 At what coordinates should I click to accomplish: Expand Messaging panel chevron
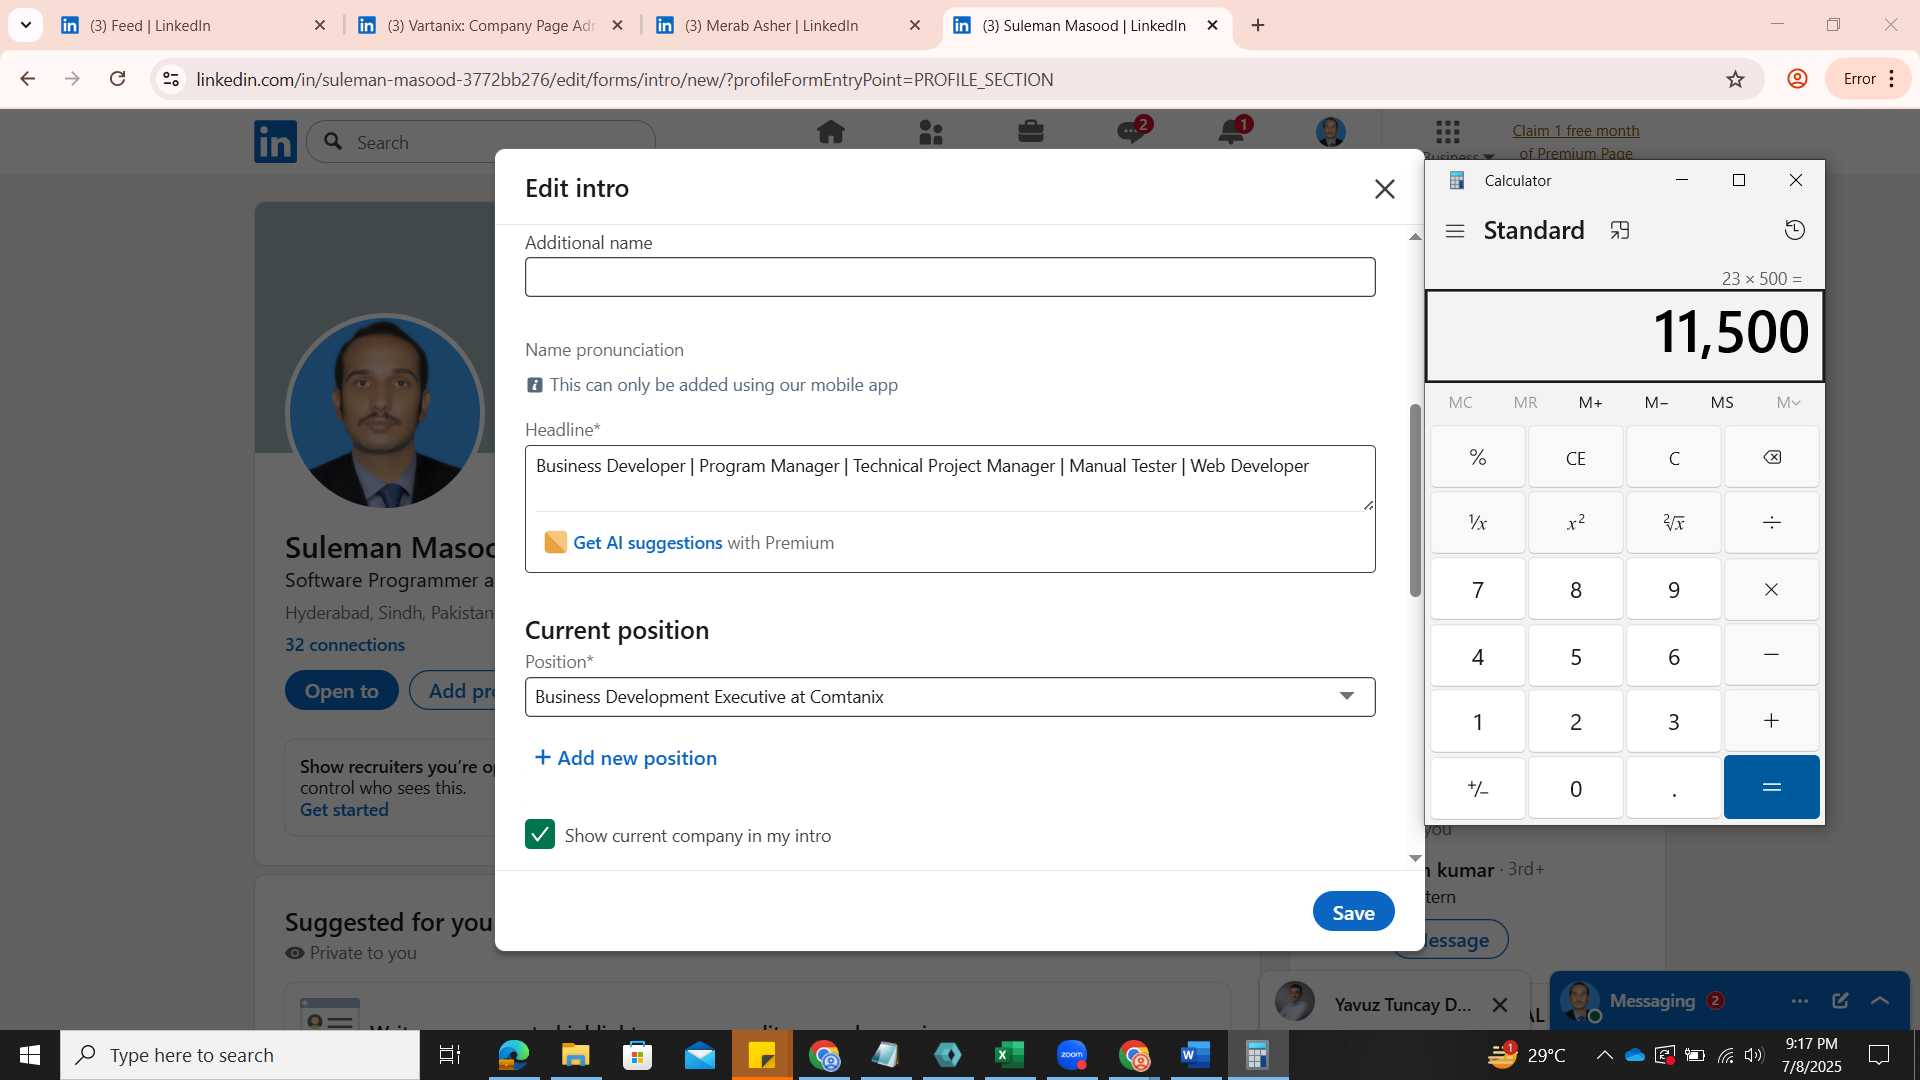(x=1880, y=1000)
